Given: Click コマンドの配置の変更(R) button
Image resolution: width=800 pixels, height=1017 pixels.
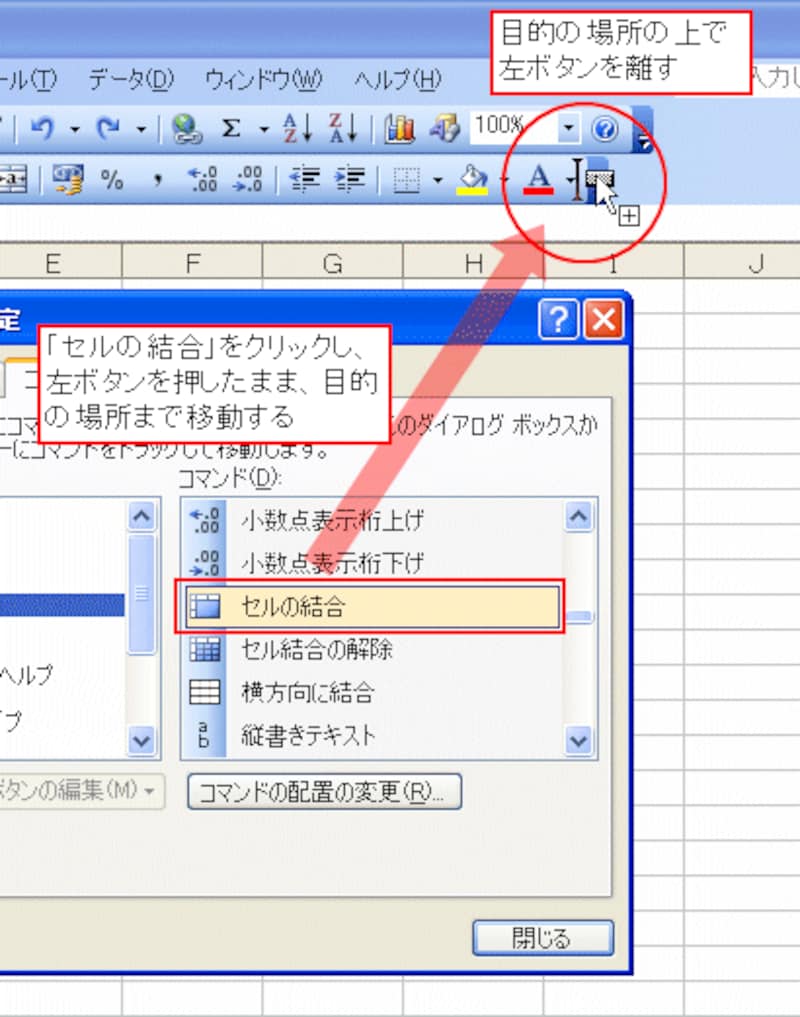Looking at the screenshot, I should click(324, 791).
